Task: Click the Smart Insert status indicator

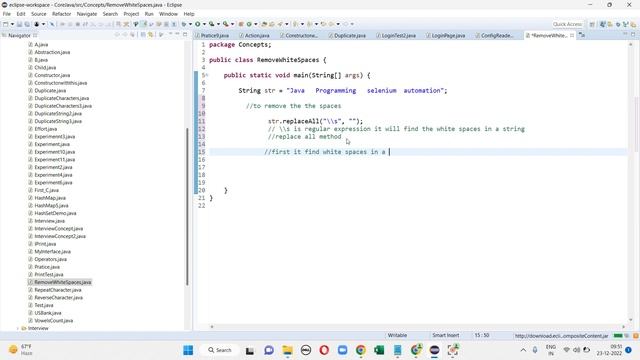Action: pos(446,335)
